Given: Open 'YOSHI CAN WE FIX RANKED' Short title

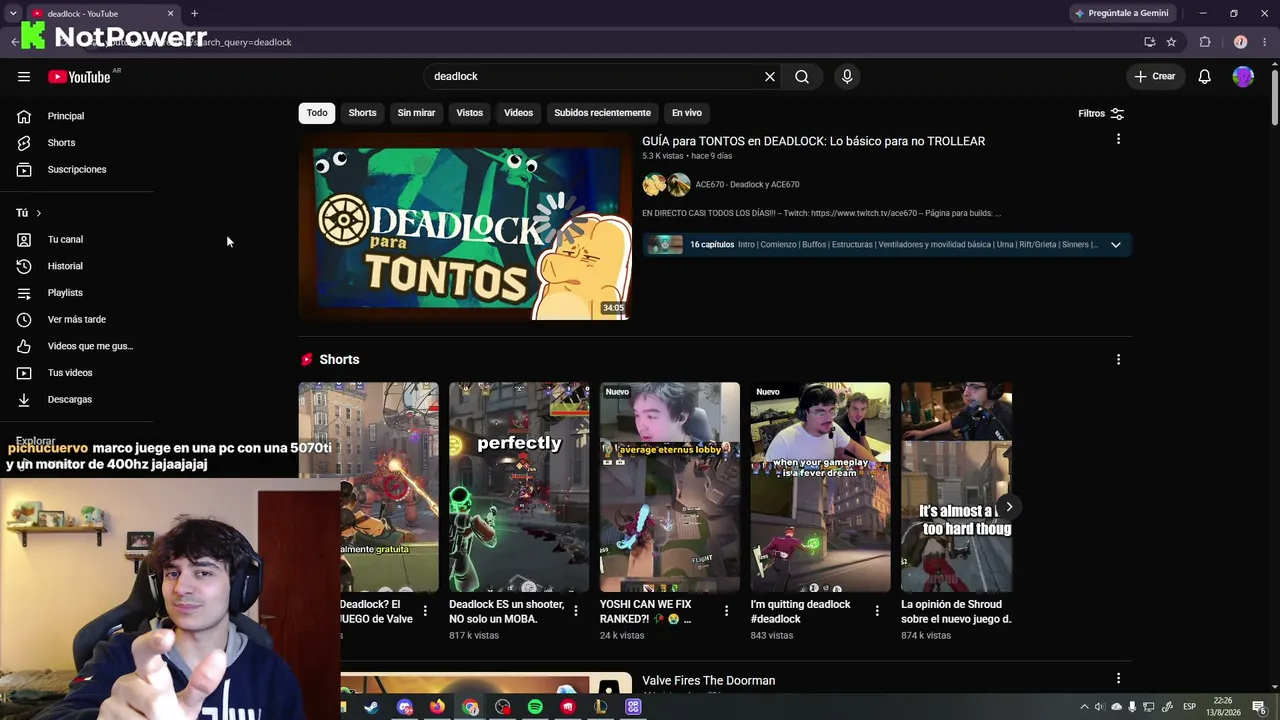Looking at the screenshot, I should pos(645,612).
